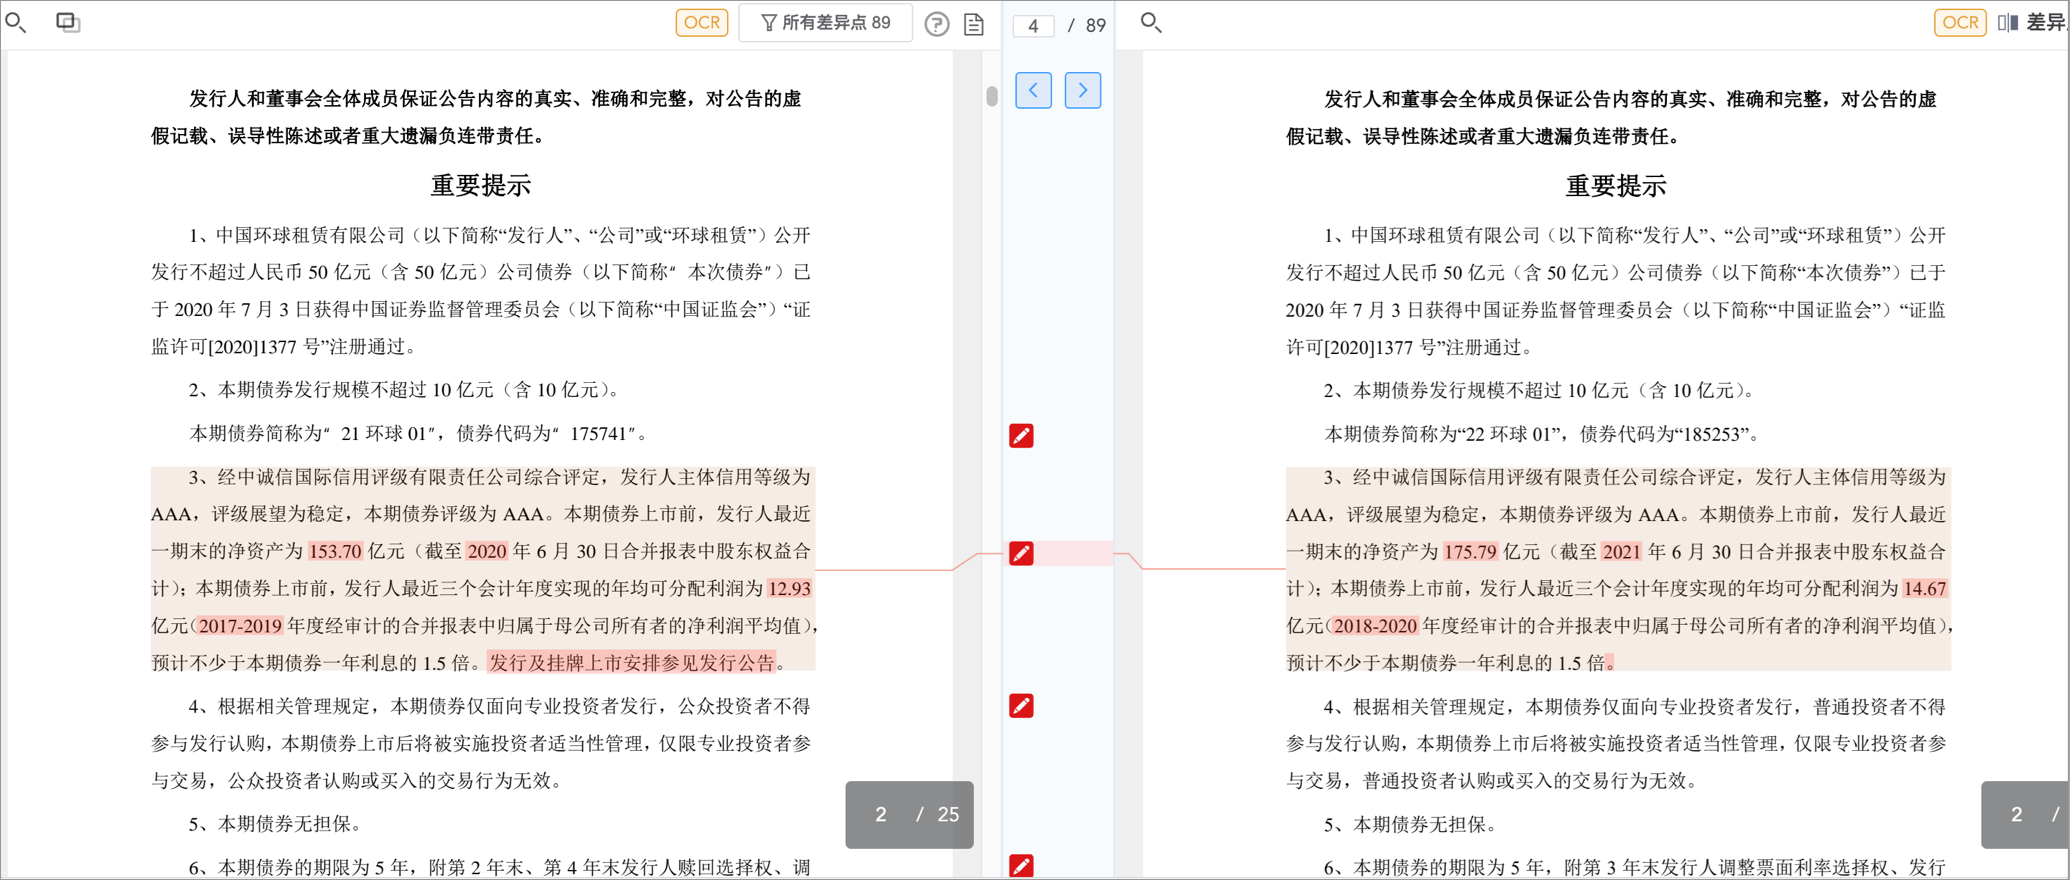Click 5、本期债券无担保 in the right document
Image resolution: width=2070 pixels, height=880 pixels.
pos(1410,824)
